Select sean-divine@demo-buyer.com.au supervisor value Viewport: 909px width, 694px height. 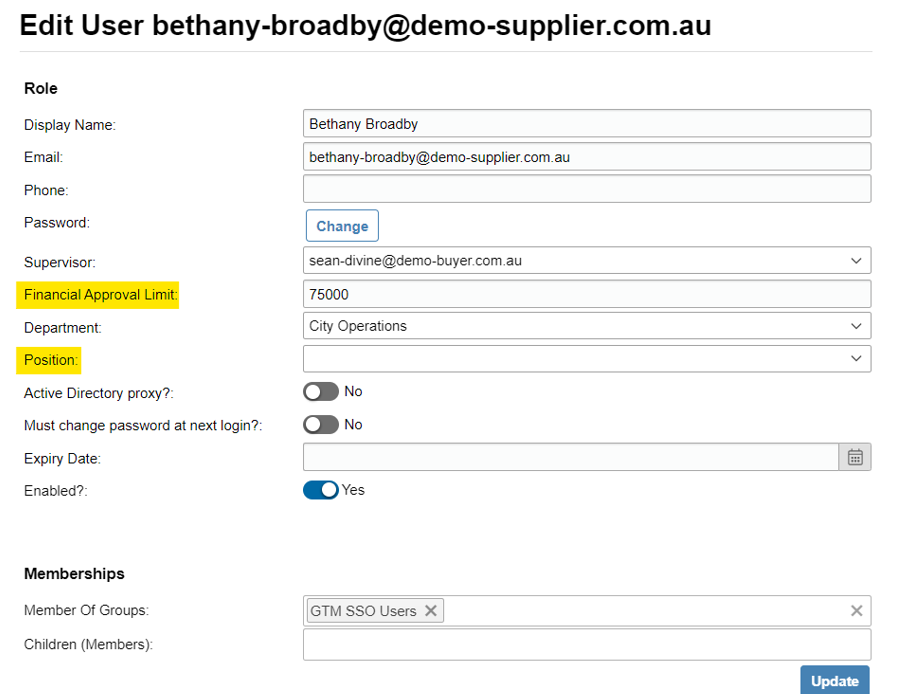click(416, 261)
